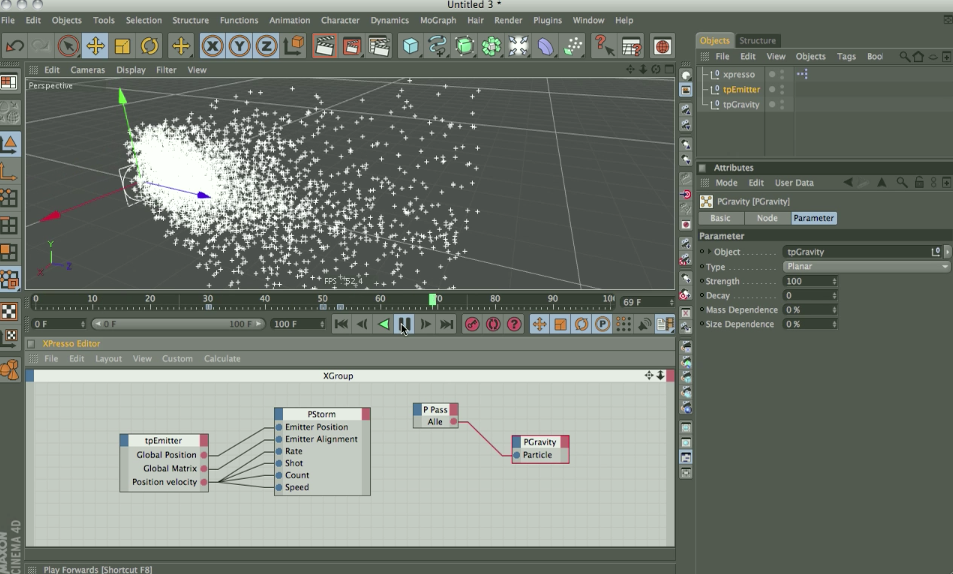Viewport: 953px width, 574px height.
Task: Select the Live Selection tool
Action: 69,46
